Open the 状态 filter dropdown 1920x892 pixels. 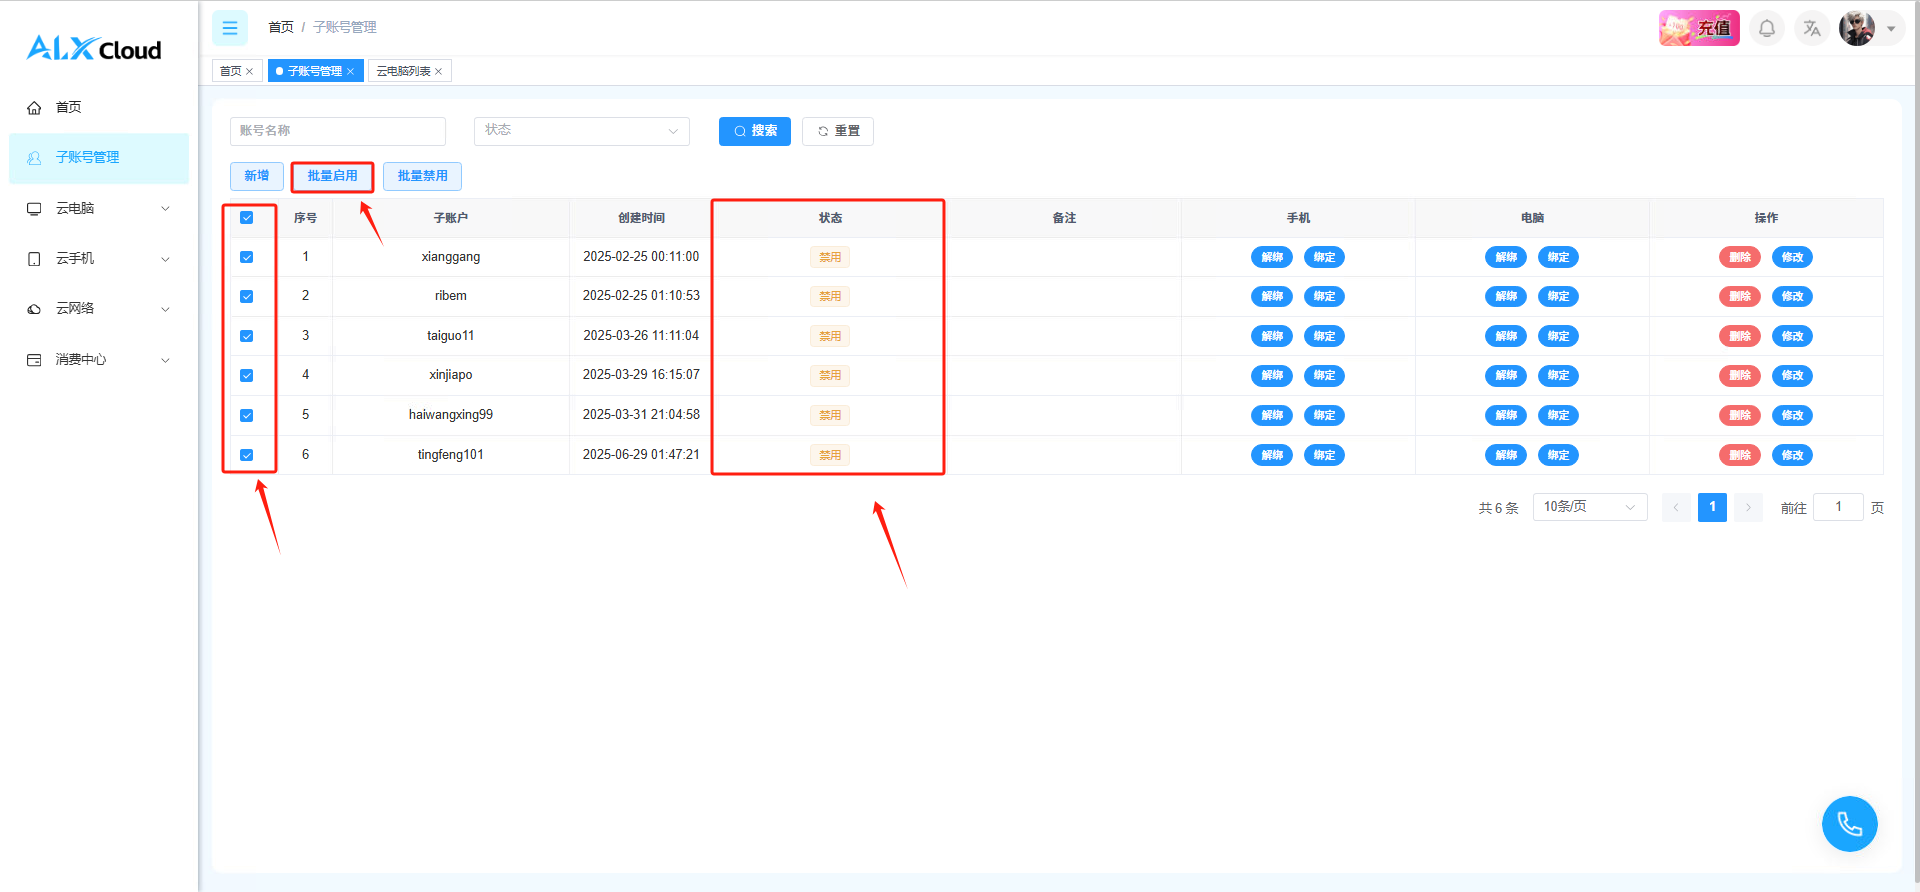[x=581, y=131]
